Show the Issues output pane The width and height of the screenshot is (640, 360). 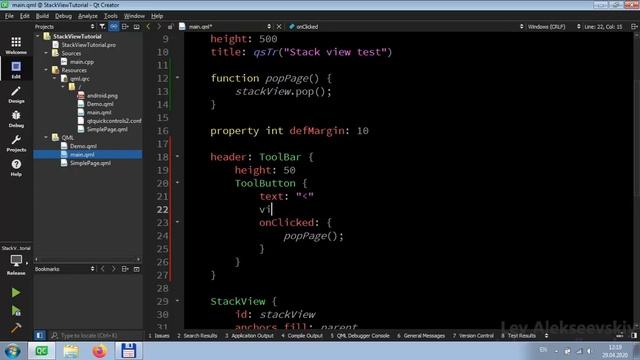tap(159, 336)
